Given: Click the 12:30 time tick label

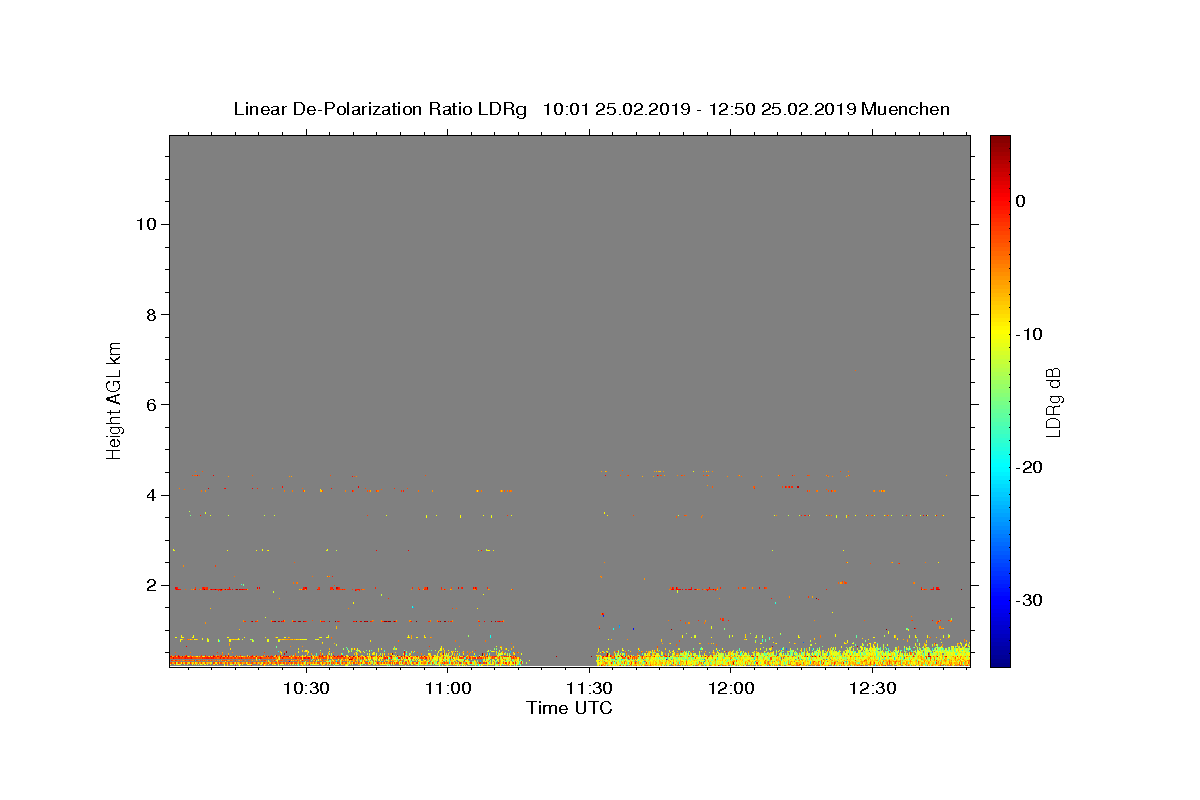Looking at the screenshot, I should click(872, 688).
